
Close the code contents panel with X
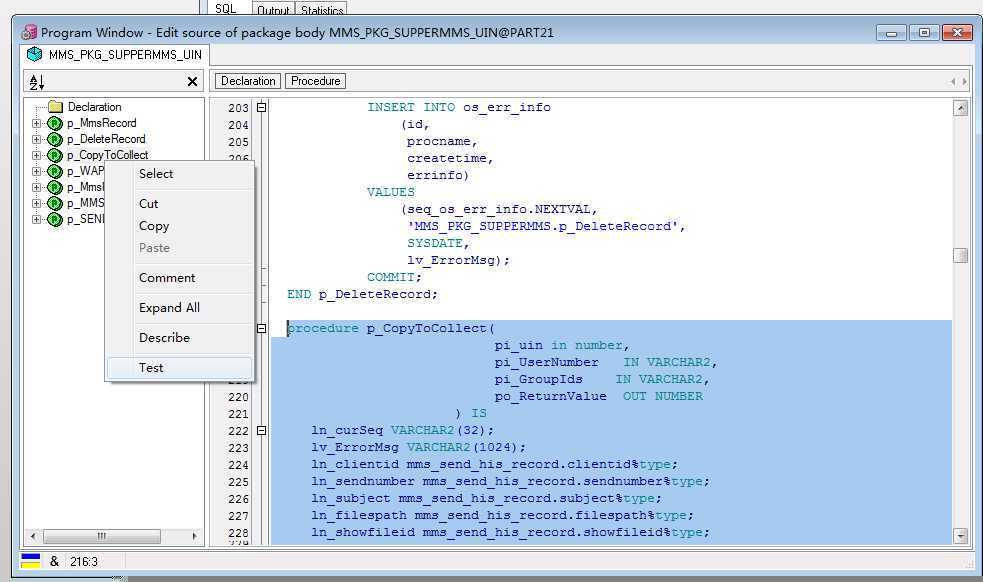coord(192,82)
